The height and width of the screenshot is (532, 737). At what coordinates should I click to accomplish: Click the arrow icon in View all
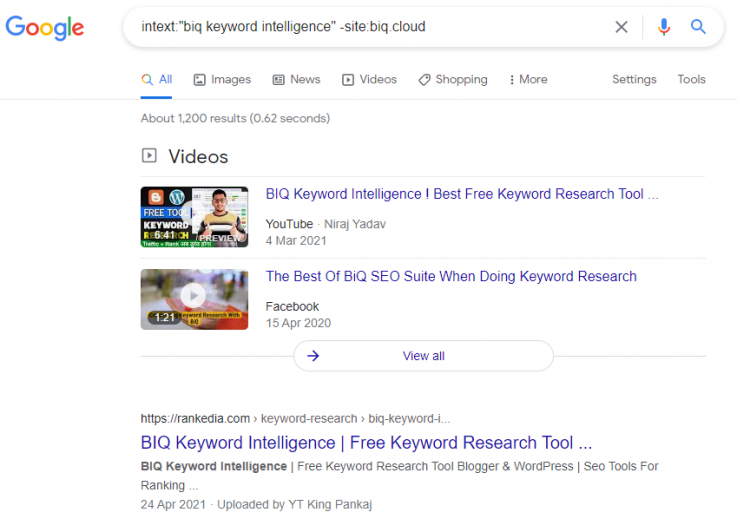313,356
